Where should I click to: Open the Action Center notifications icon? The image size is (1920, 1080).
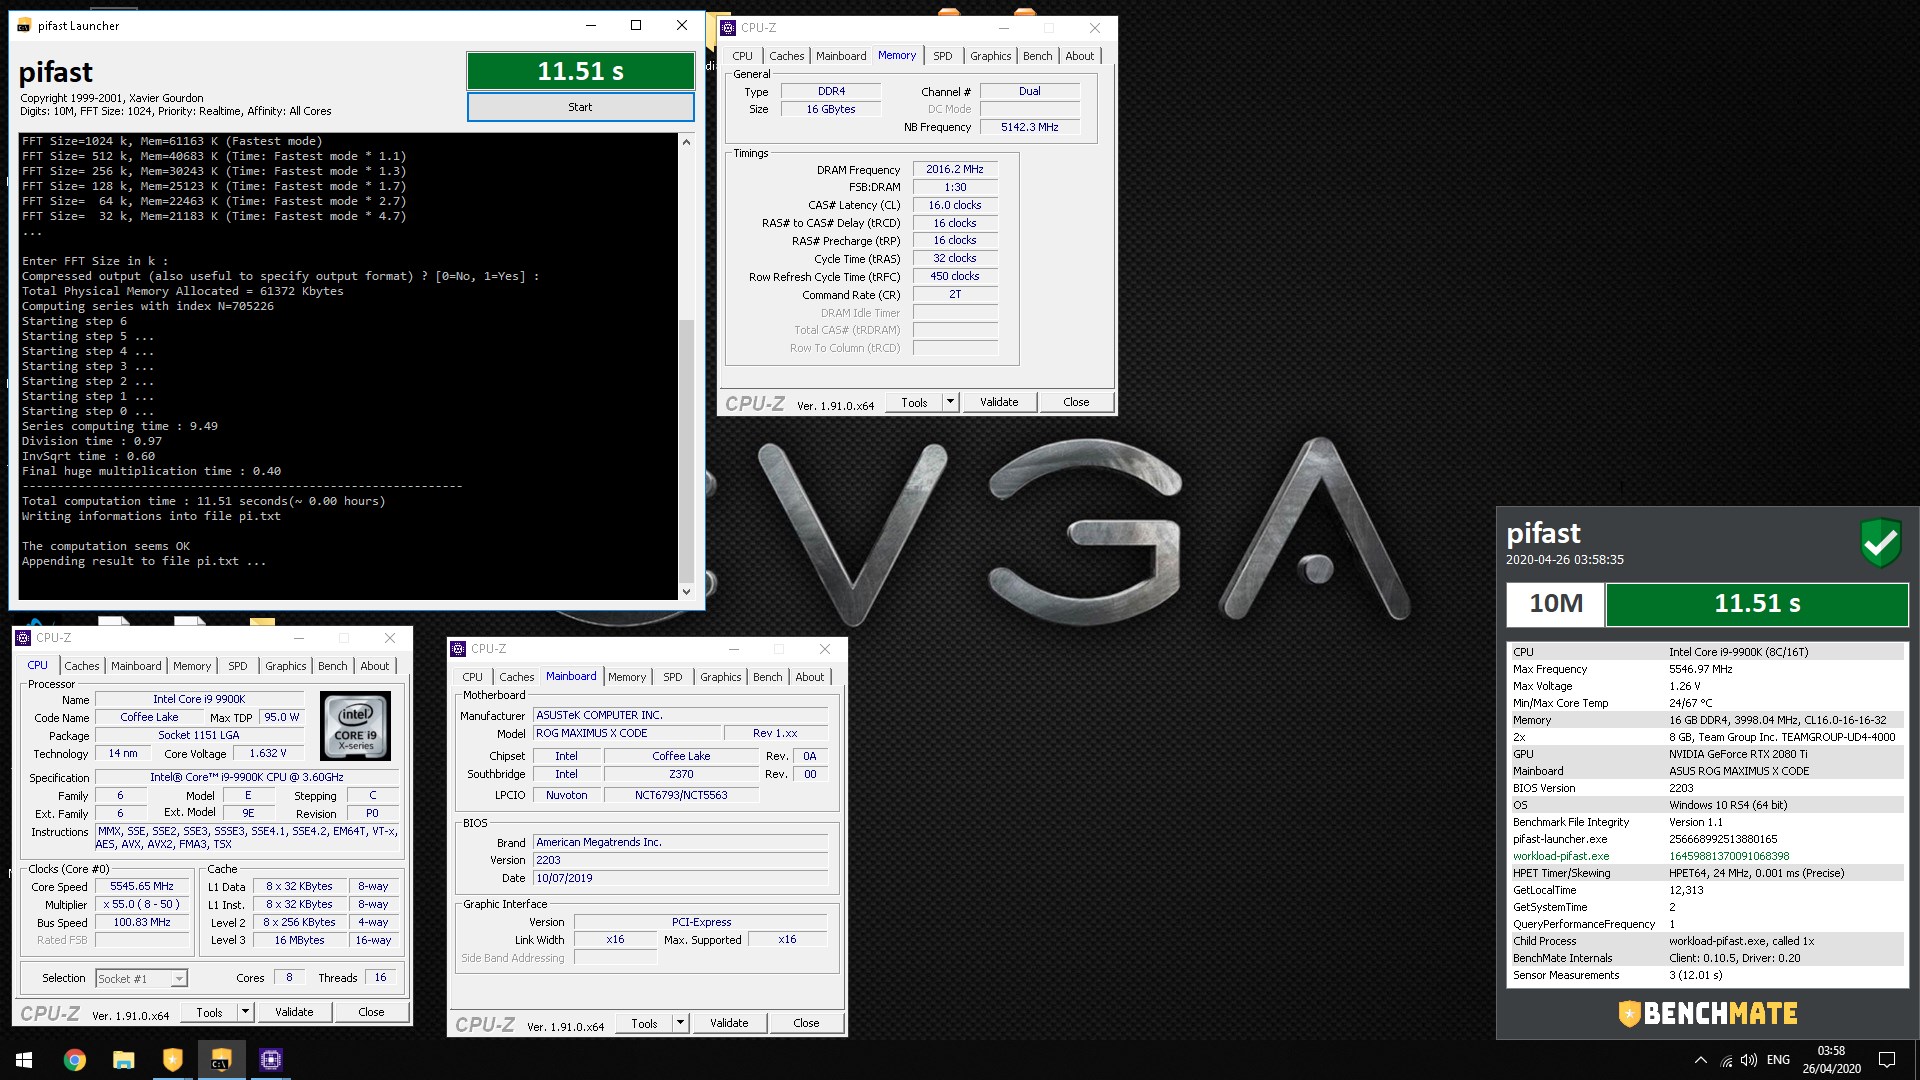pos(1887,1060)
